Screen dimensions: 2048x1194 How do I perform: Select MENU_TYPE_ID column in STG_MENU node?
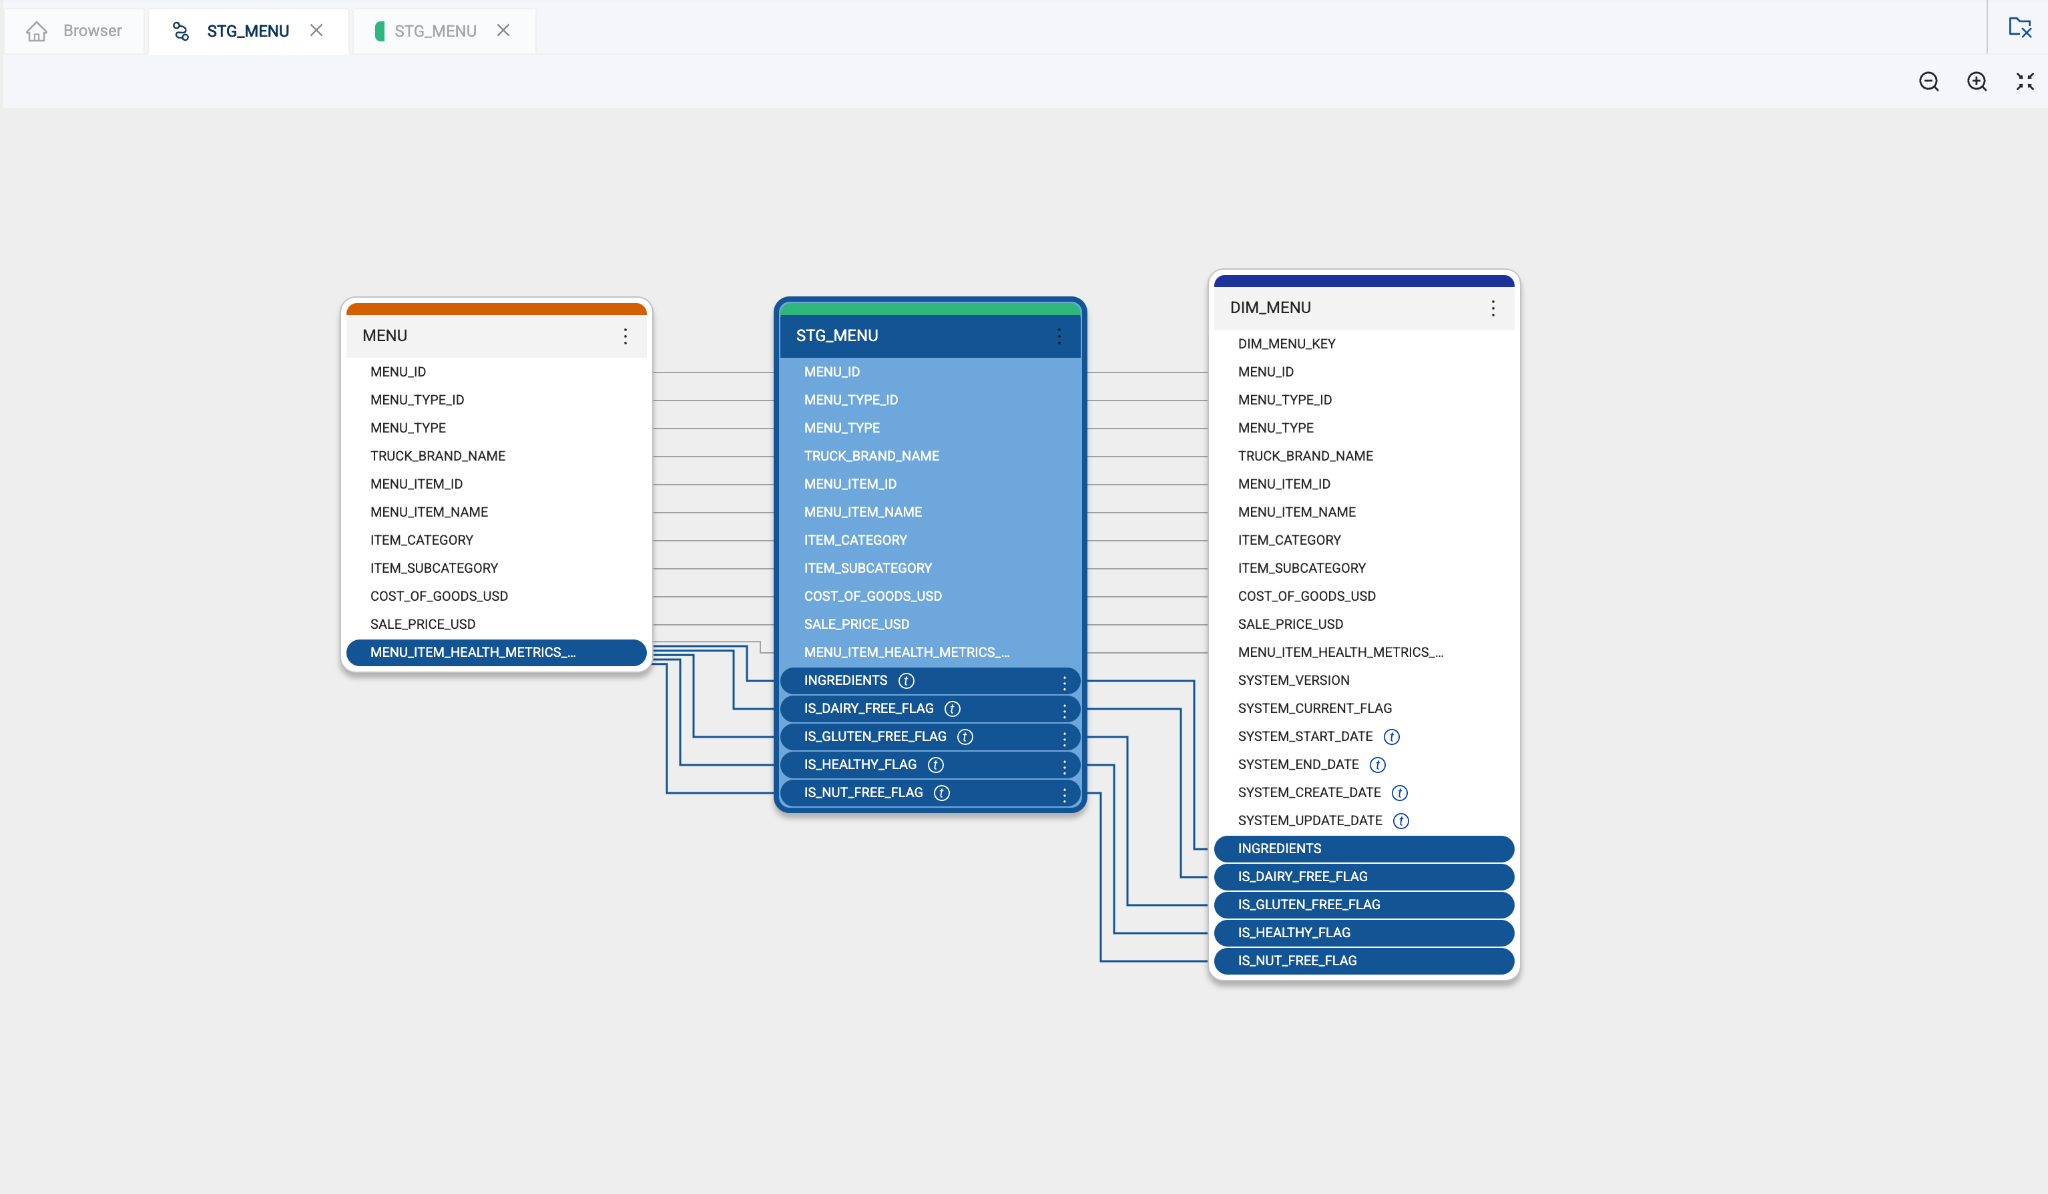pyautogui.click(x=929, y=400)
